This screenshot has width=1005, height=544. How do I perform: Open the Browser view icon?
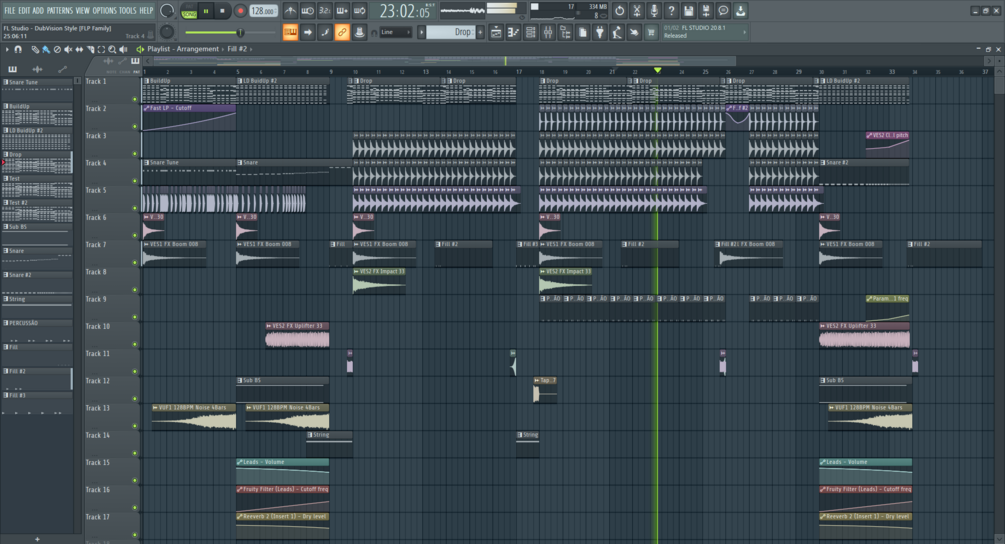(x=565, y=32)
